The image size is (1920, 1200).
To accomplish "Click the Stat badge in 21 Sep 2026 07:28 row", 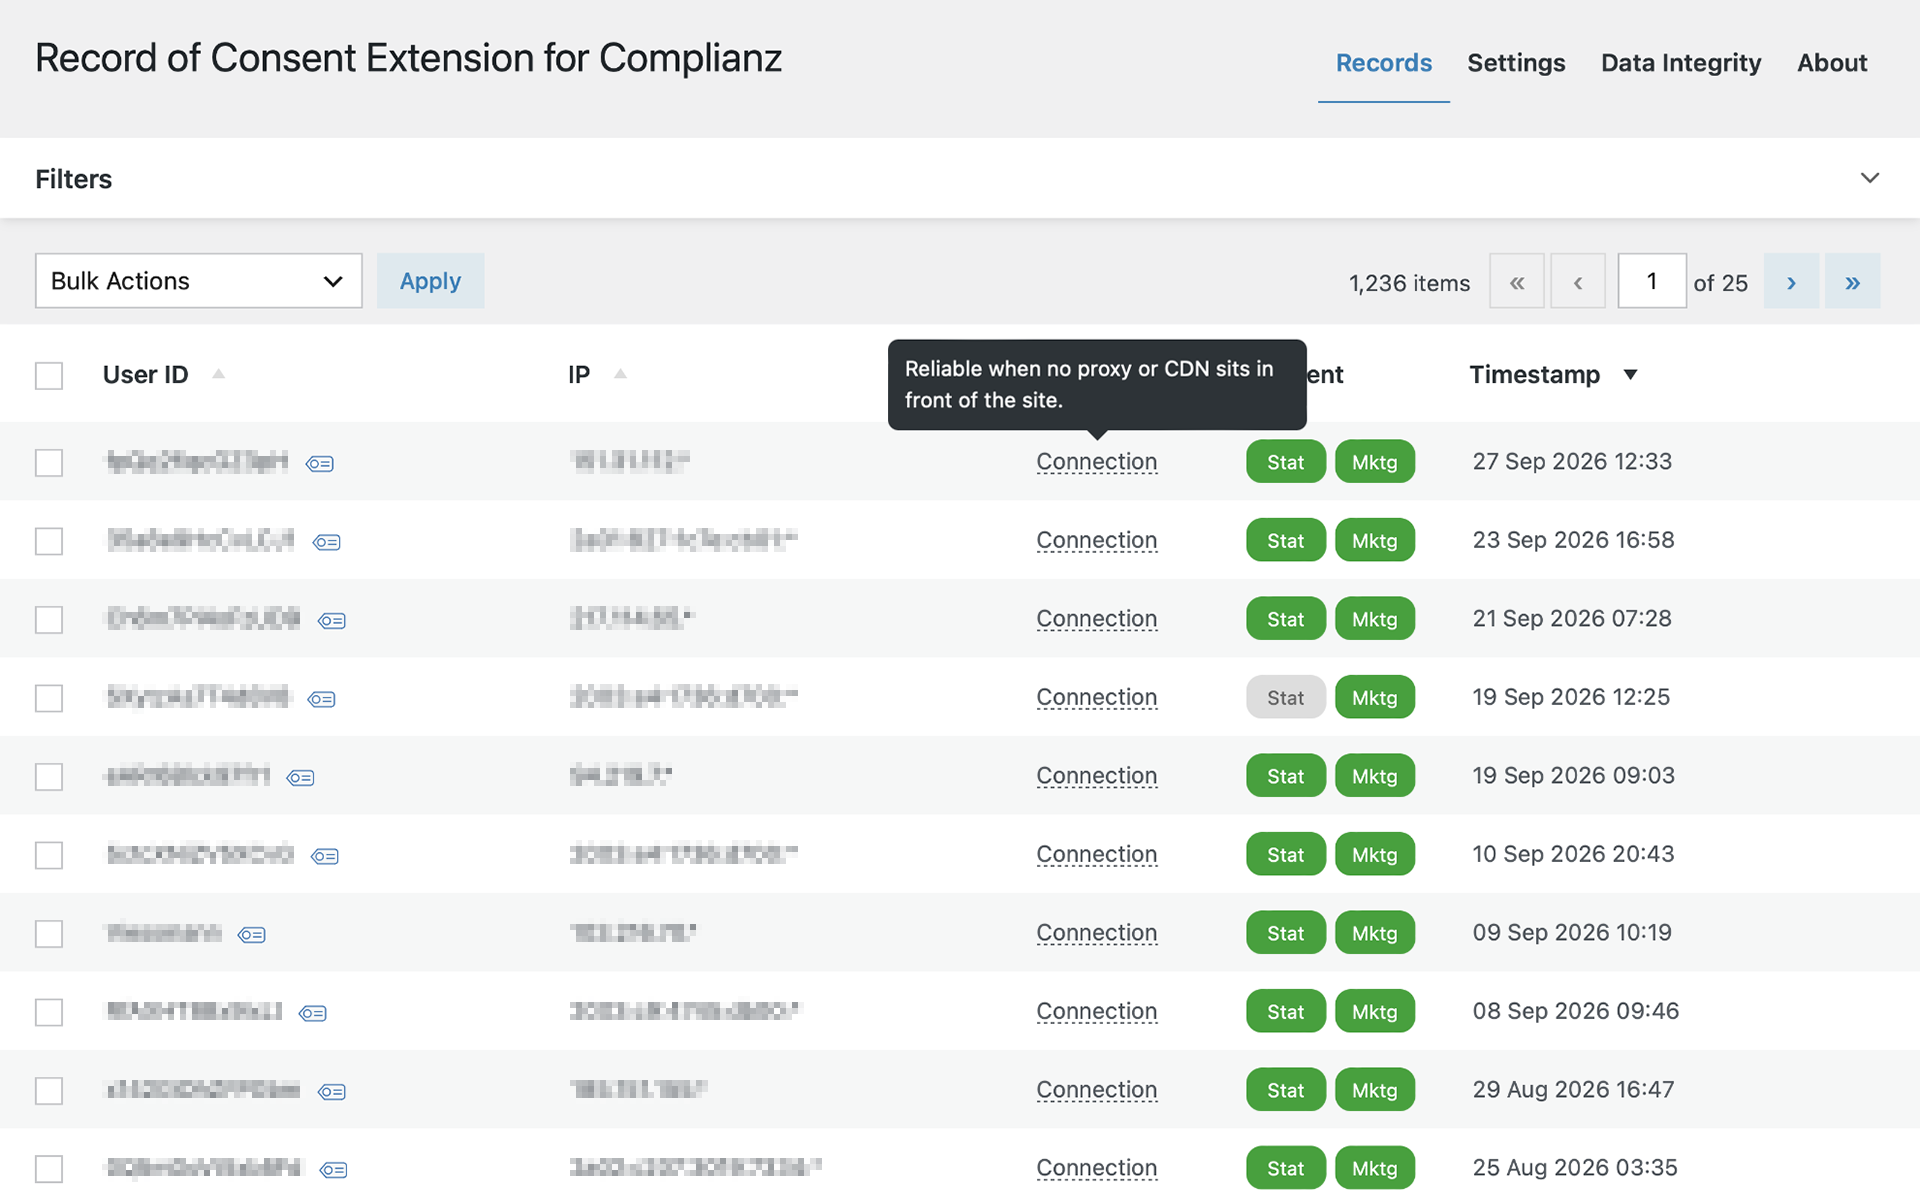I will (1286, 619).
